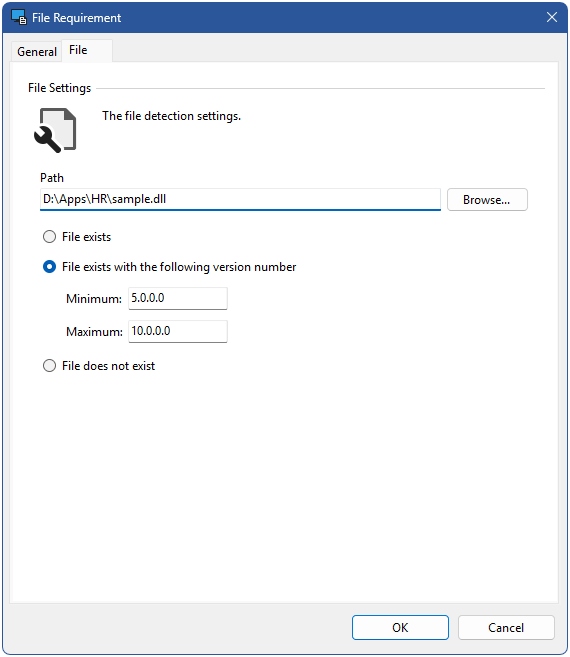
Task: Select the 'File exists' radio option
Action: click(77, 237)
